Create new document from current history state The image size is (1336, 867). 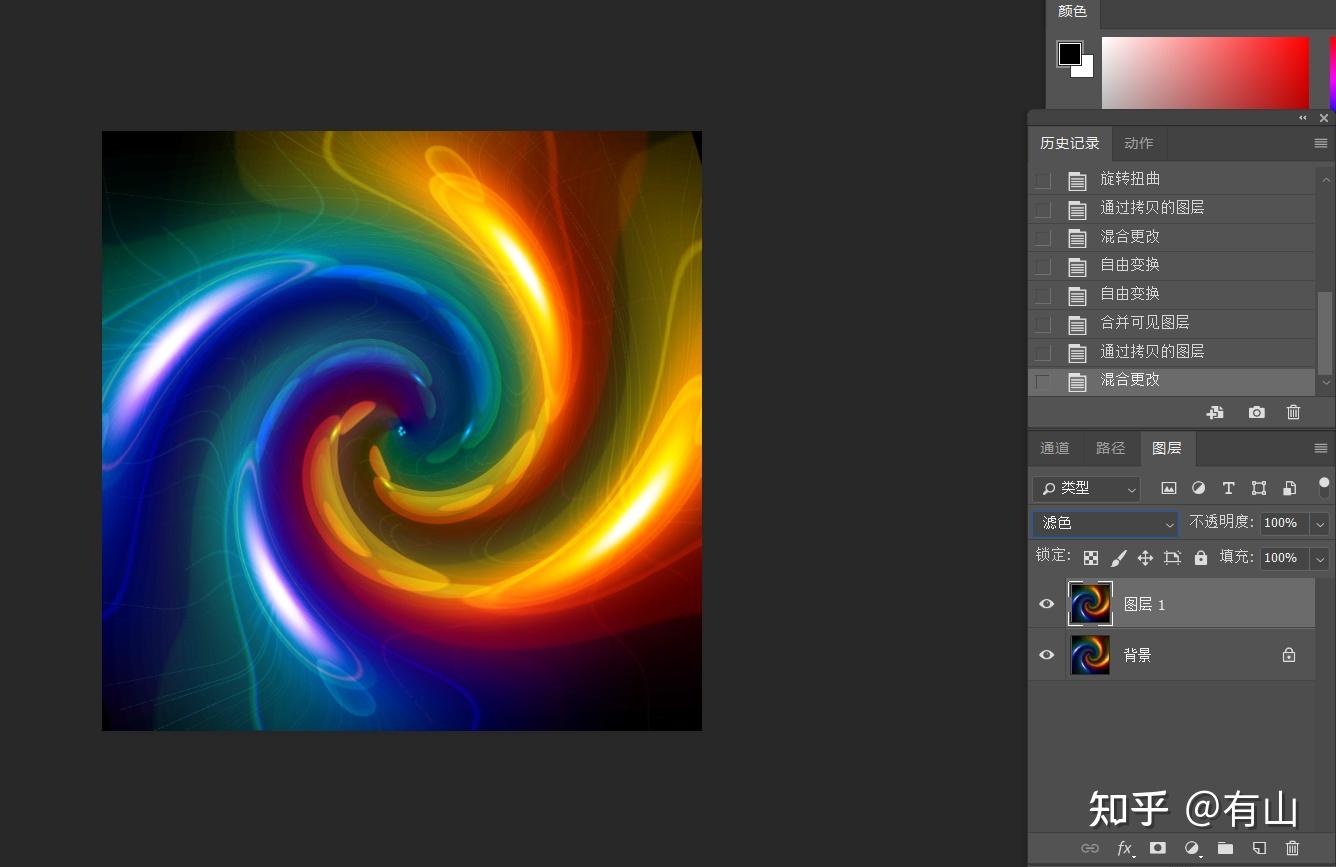click(1215, 412)
